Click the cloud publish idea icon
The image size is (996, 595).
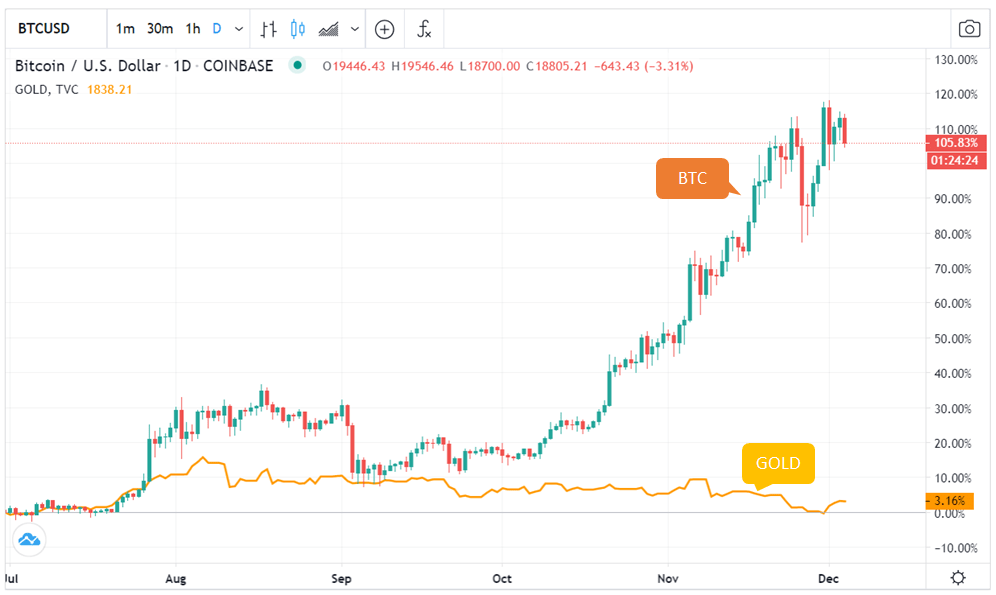pos(29,540)
